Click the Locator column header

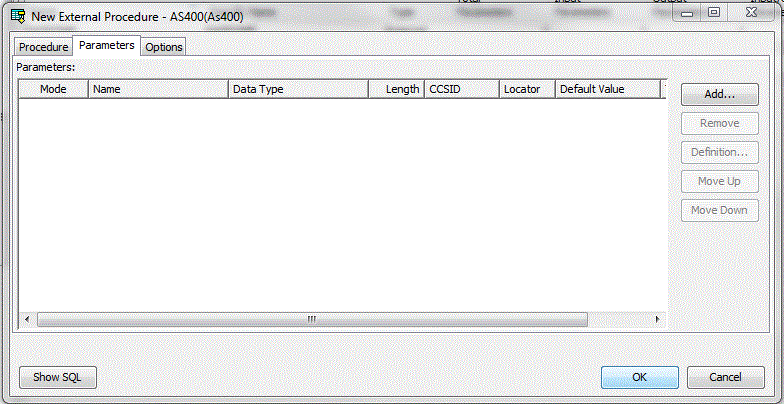pos(528,89)
